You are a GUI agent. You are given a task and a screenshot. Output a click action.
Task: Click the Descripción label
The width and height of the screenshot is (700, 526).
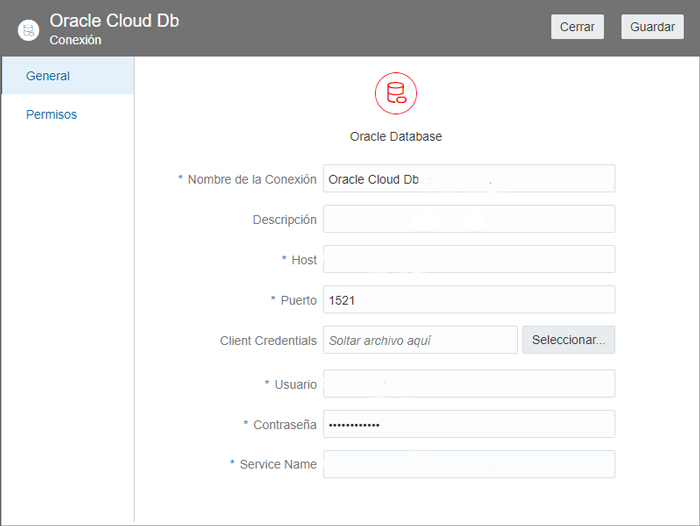pyautogui.click(x=284, y=220)
